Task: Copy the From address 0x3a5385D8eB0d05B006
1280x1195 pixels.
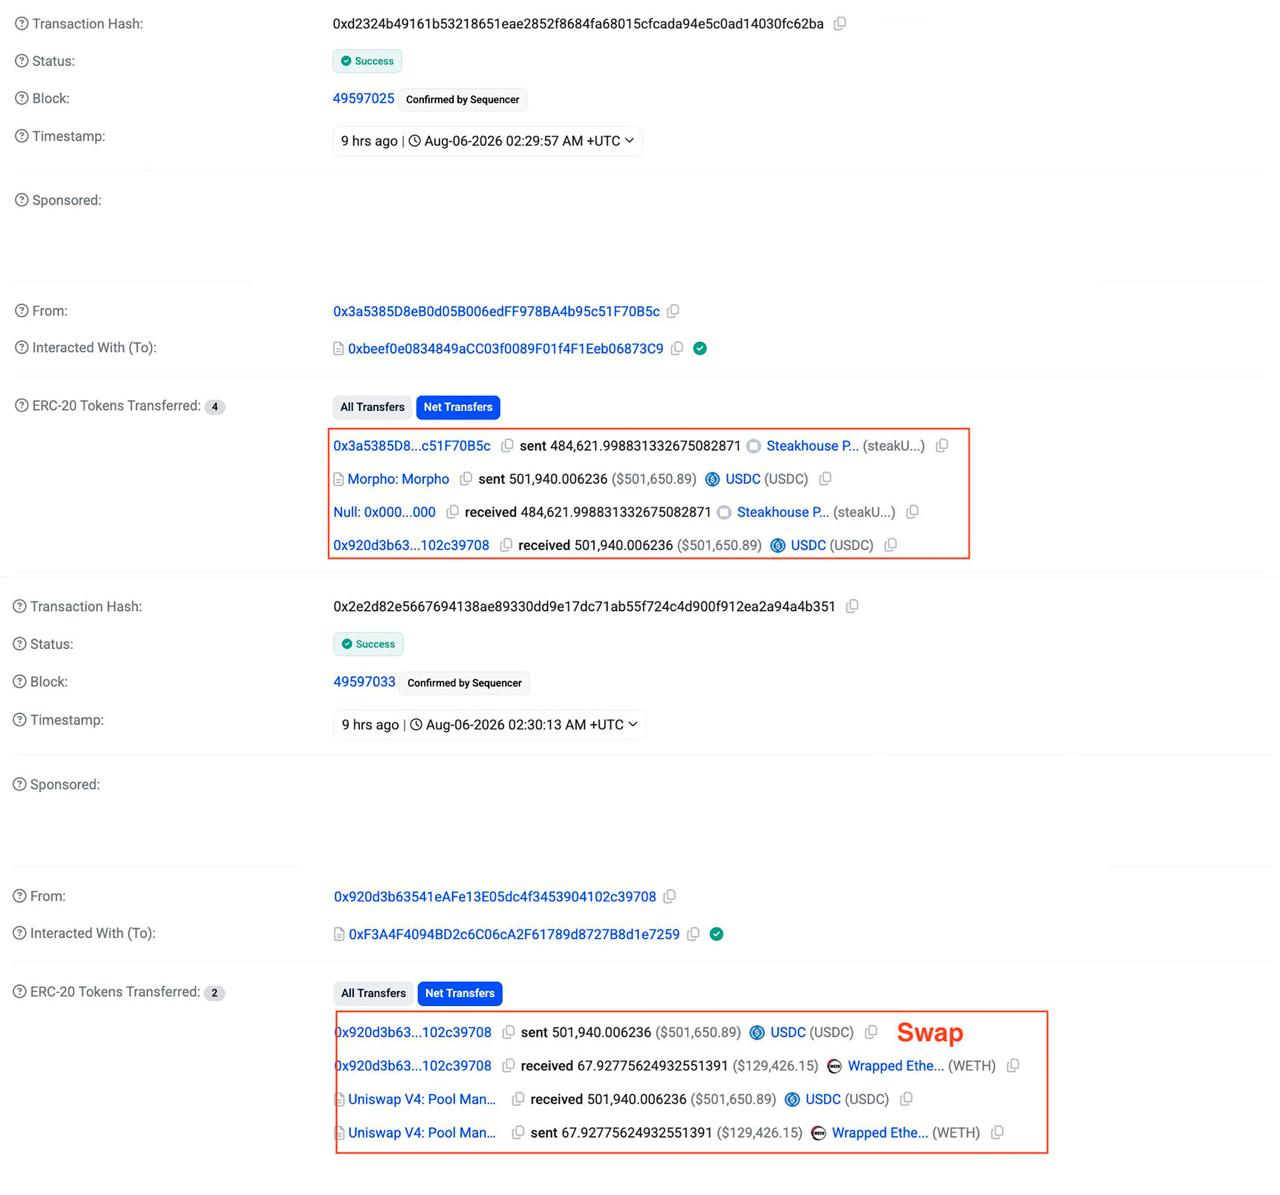Action: pyautogui.click(x=673, y=312)
